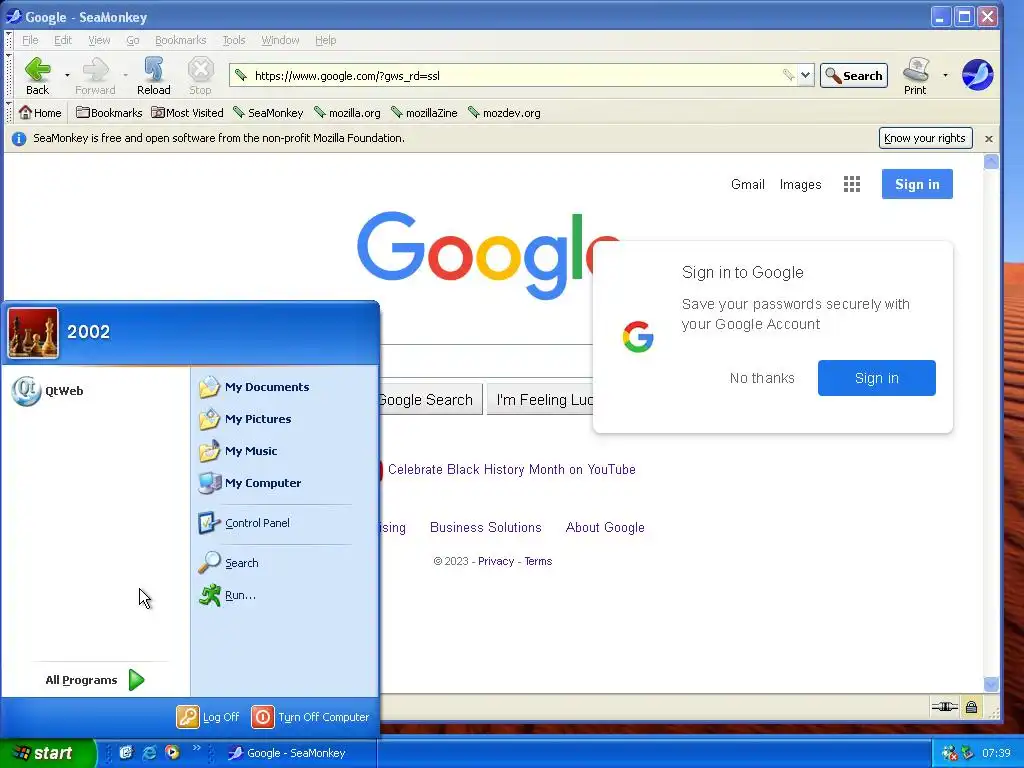Click the Forward arrow icon
Viewport: 1024px width, 768px height.
pos(95,69)
